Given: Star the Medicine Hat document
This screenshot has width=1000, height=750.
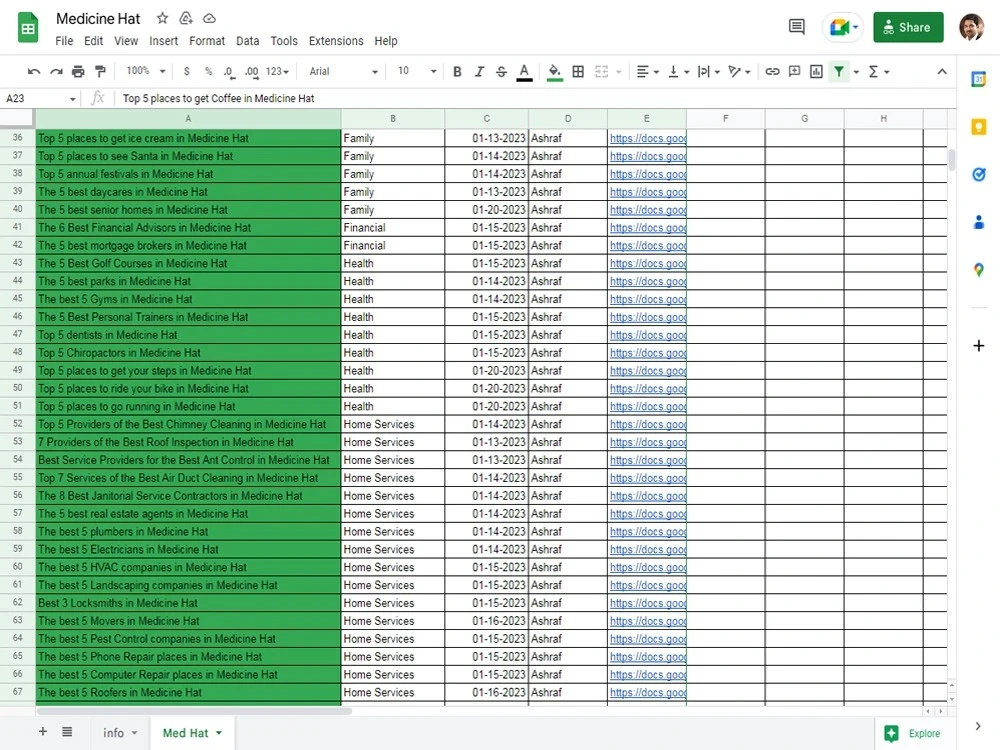Looking at the screenshot, I should tap(163, 18).
